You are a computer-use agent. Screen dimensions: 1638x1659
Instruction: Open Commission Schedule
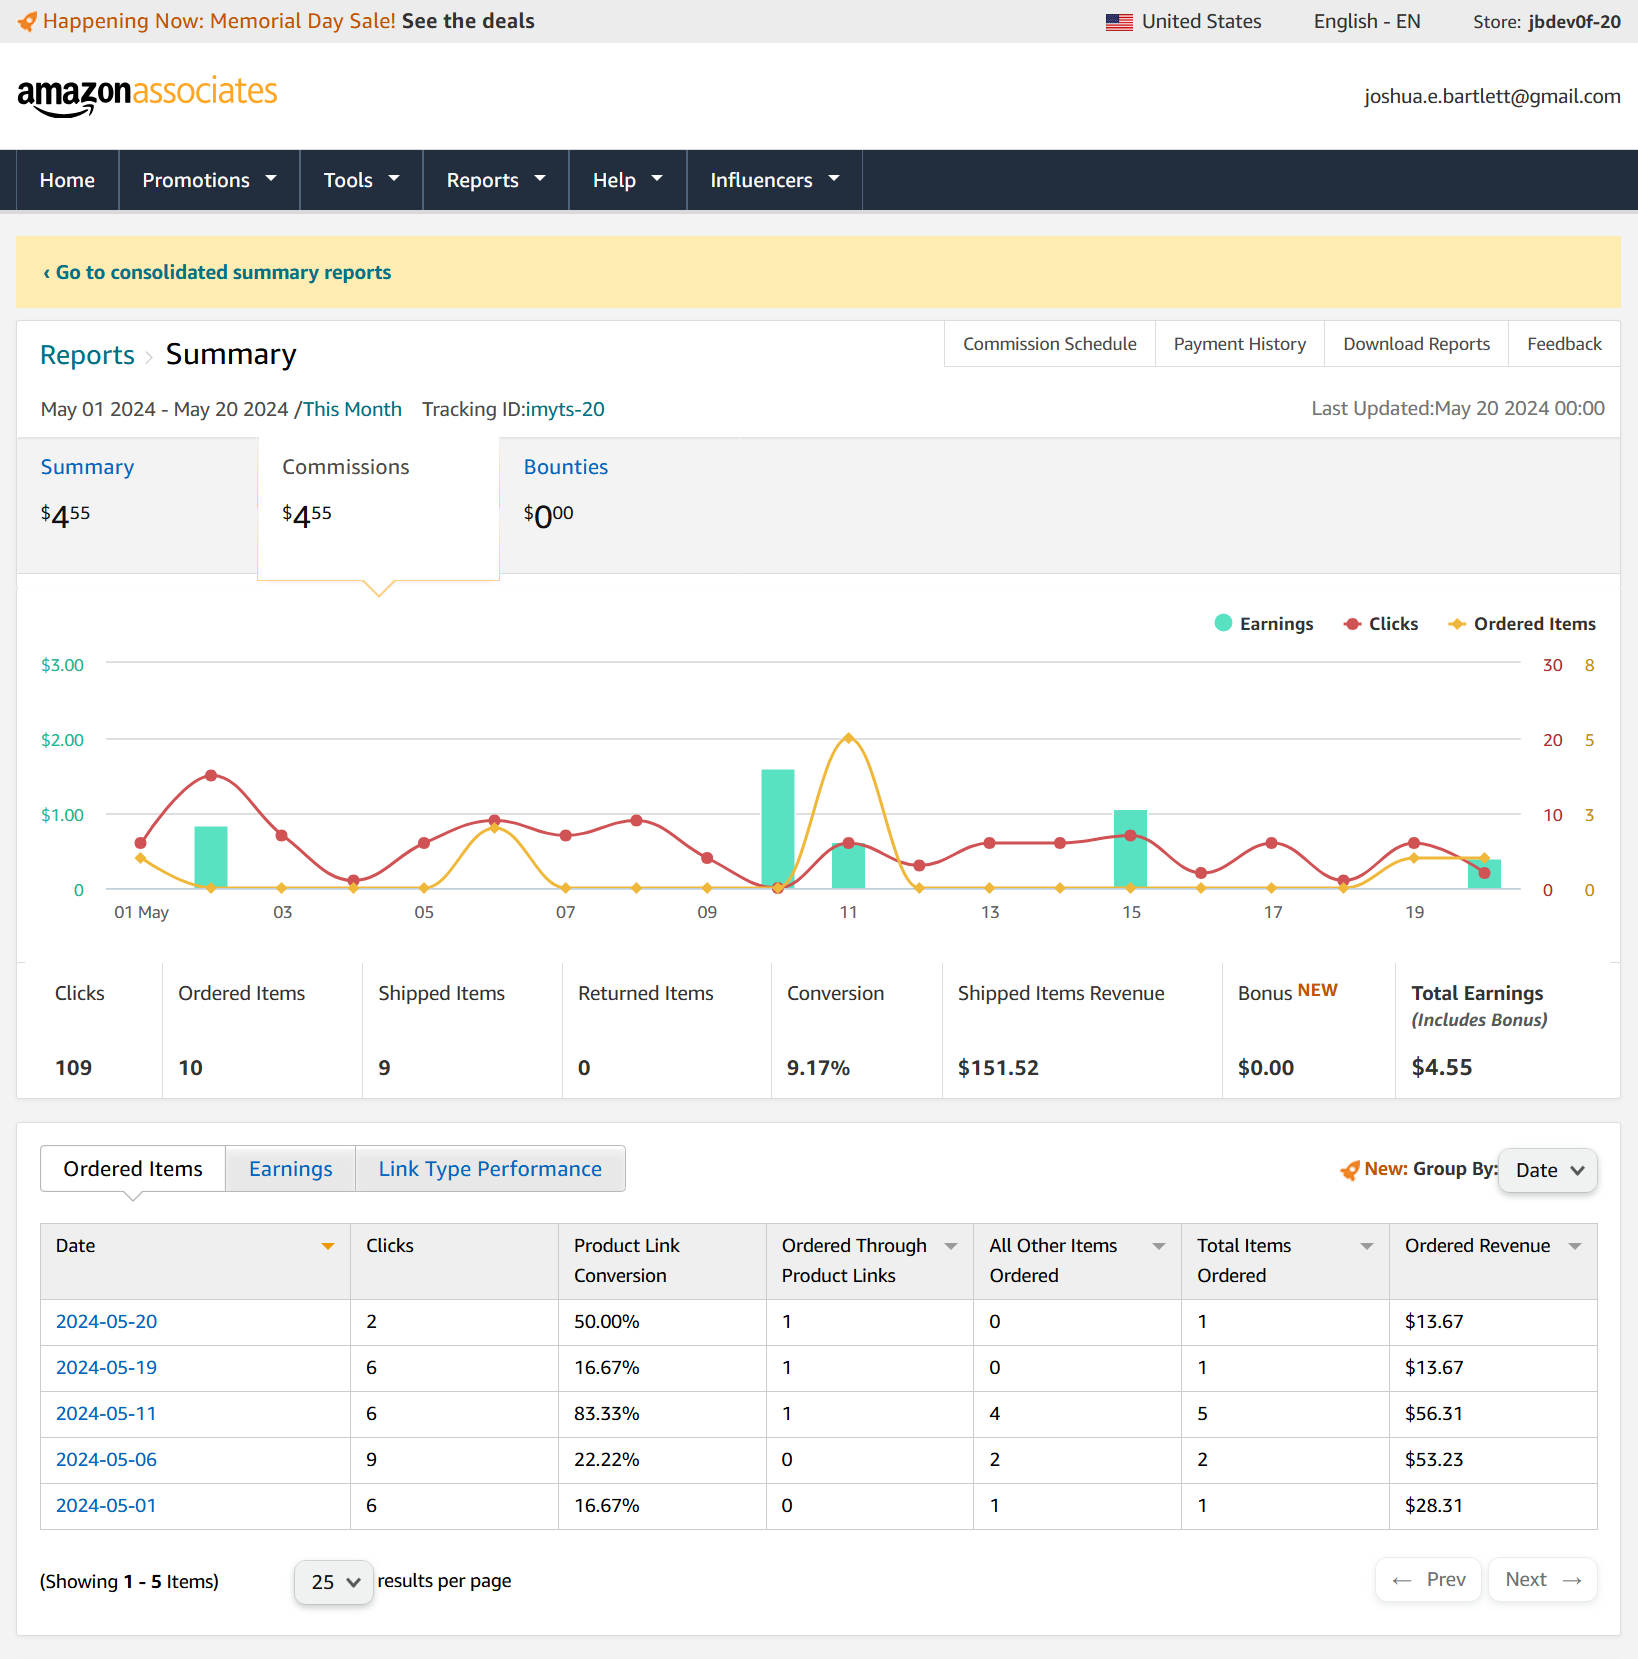pos(1050,344)
